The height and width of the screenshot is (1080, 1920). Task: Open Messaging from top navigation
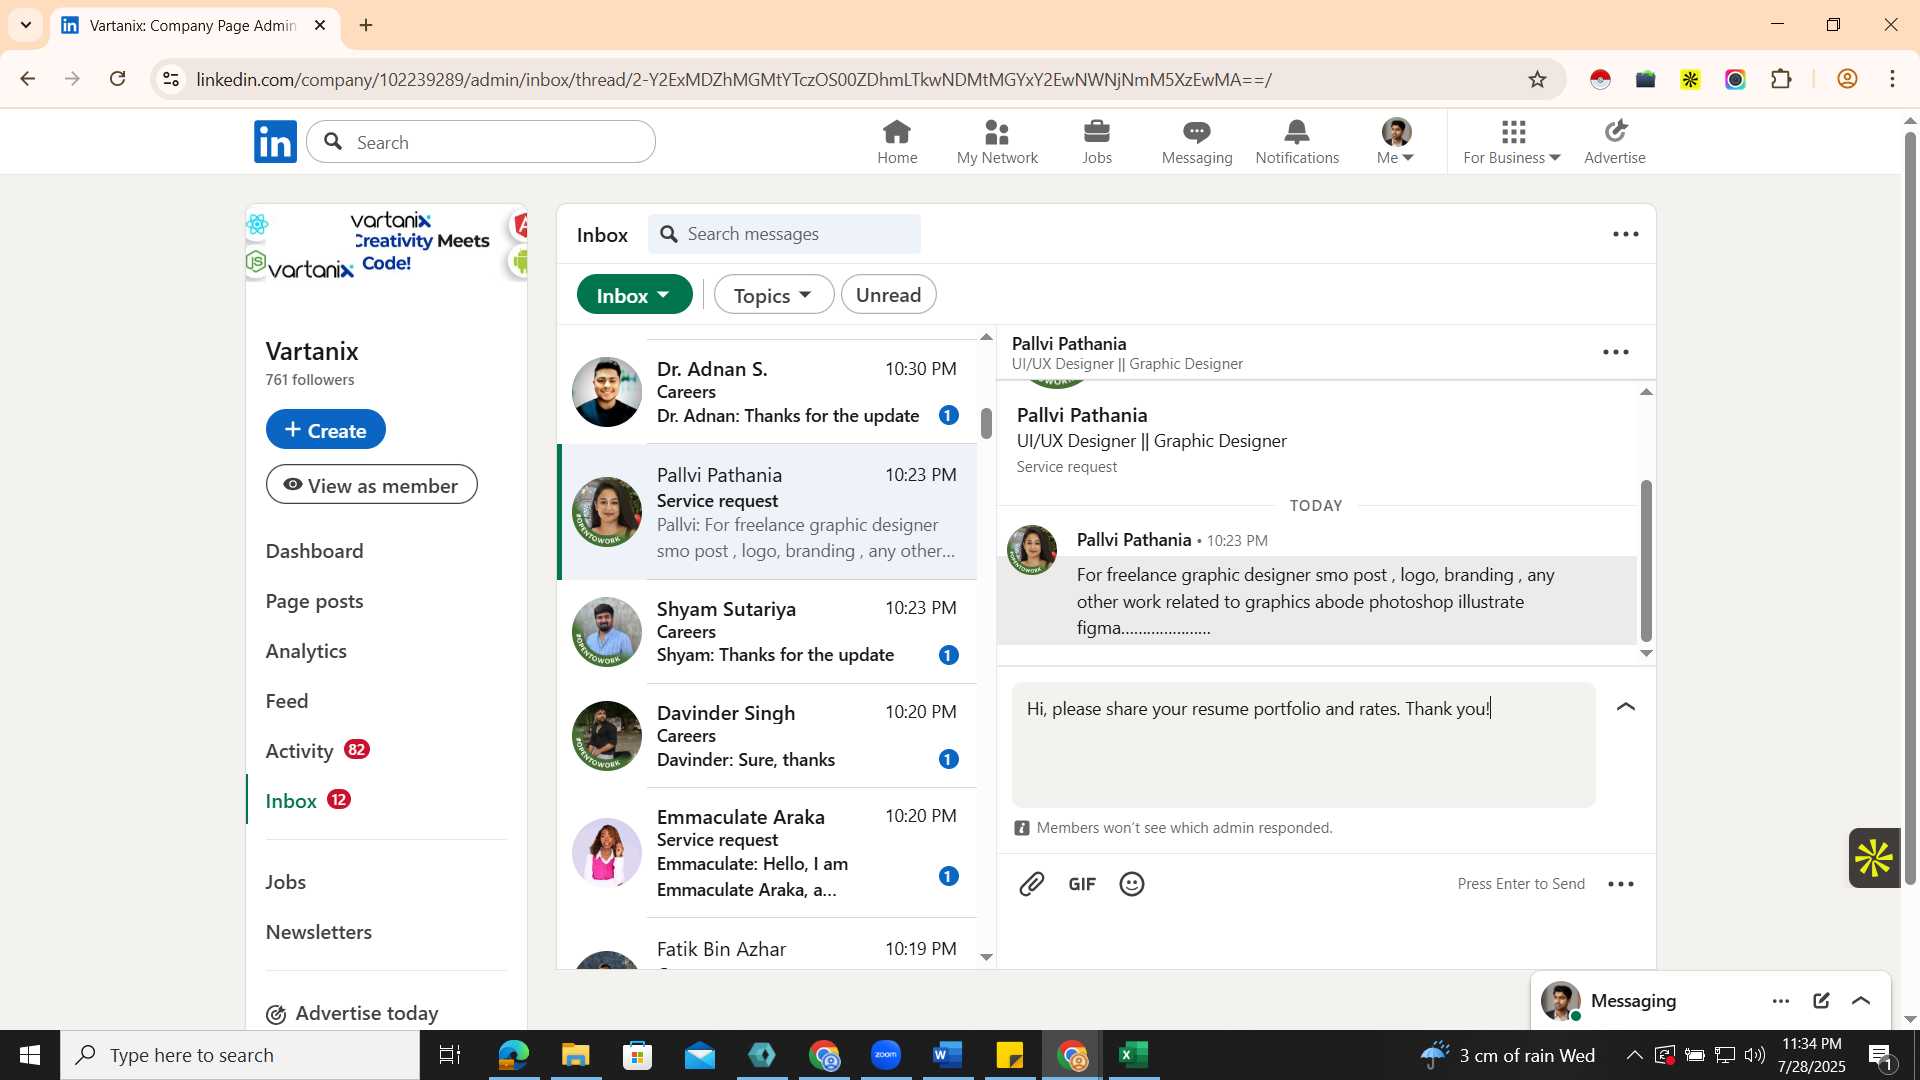[x=1197, y=142]
